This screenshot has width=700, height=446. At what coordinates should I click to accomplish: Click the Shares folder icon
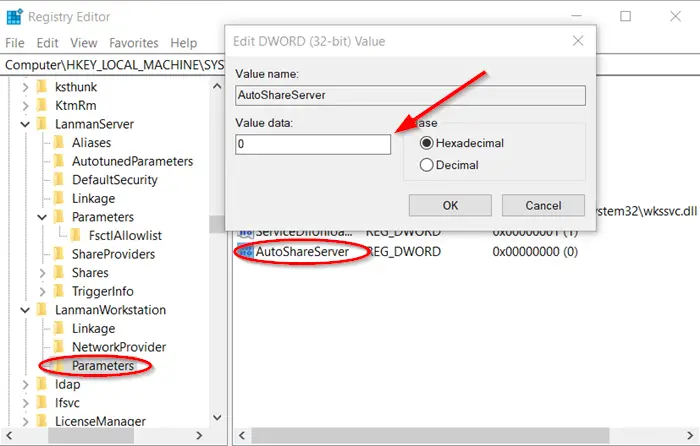[x=58, y=273]
